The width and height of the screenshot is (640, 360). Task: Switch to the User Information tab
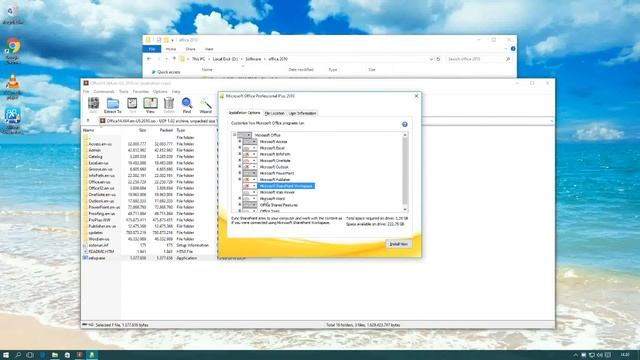[x=302, y=113]
